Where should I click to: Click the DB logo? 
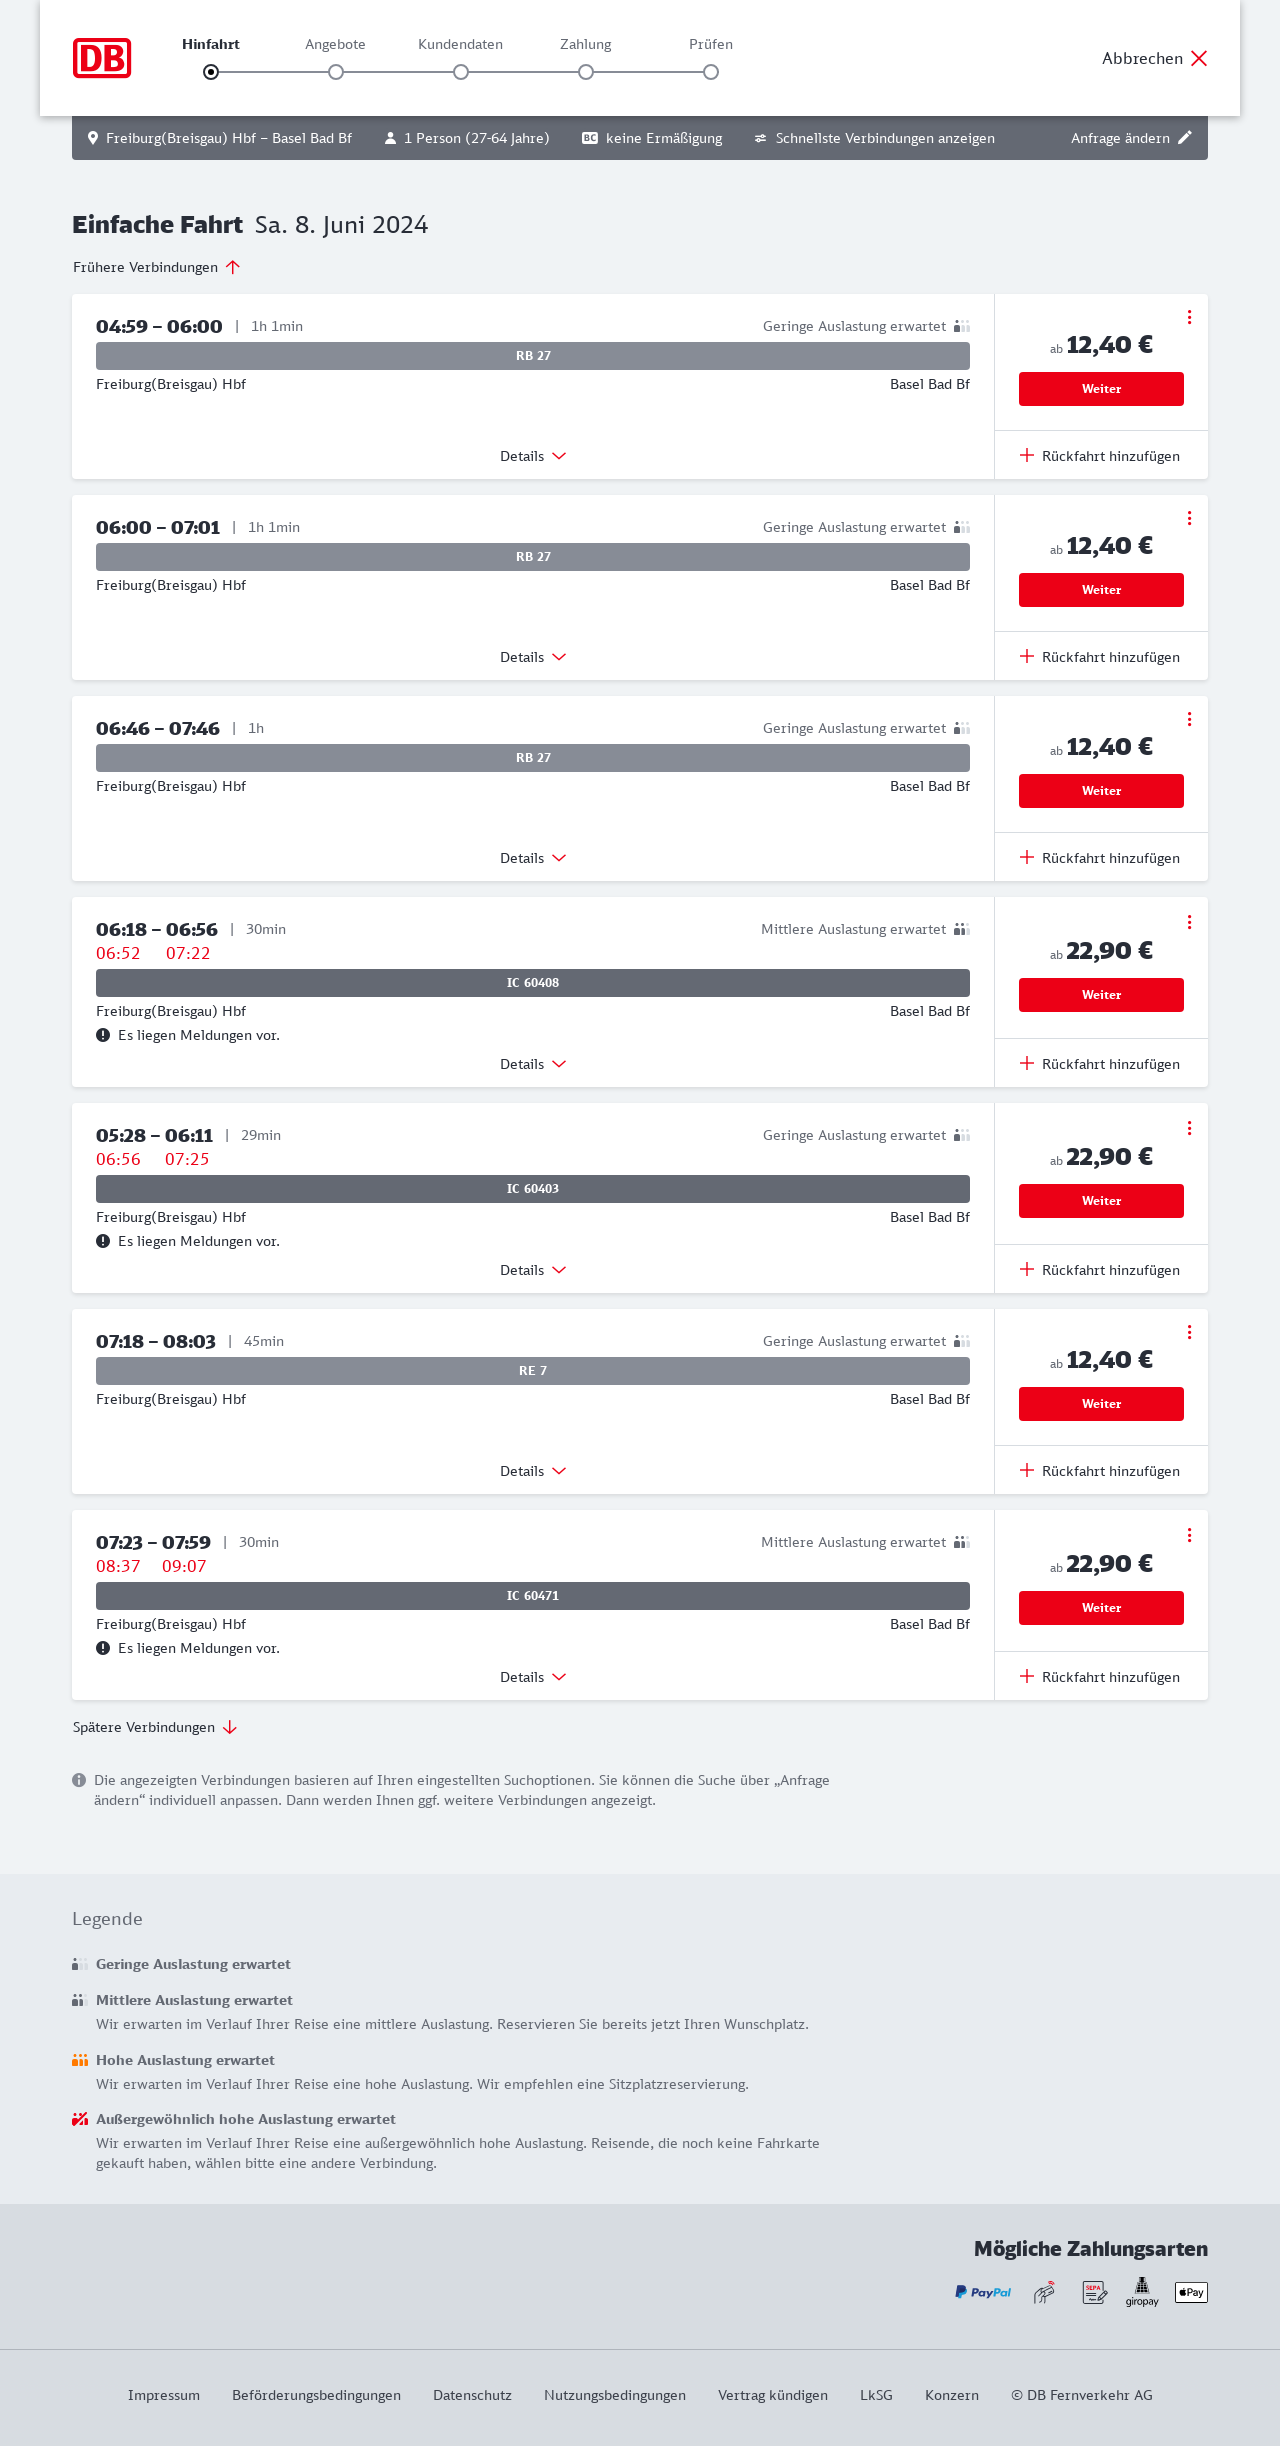pos(102,58)
